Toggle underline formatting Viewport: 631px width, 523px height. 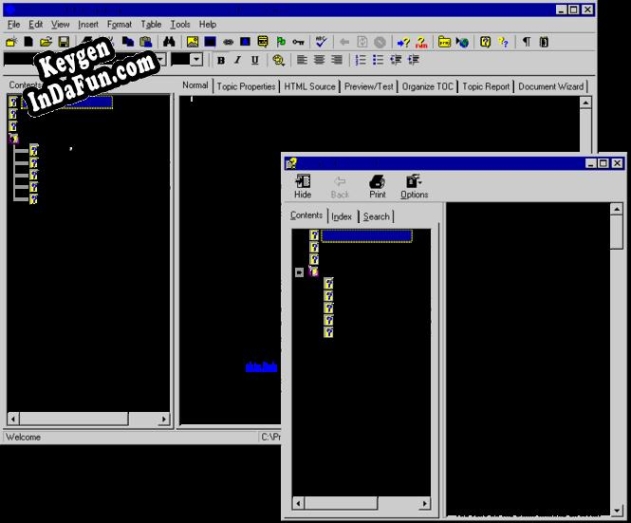click(x=255, y=60)
